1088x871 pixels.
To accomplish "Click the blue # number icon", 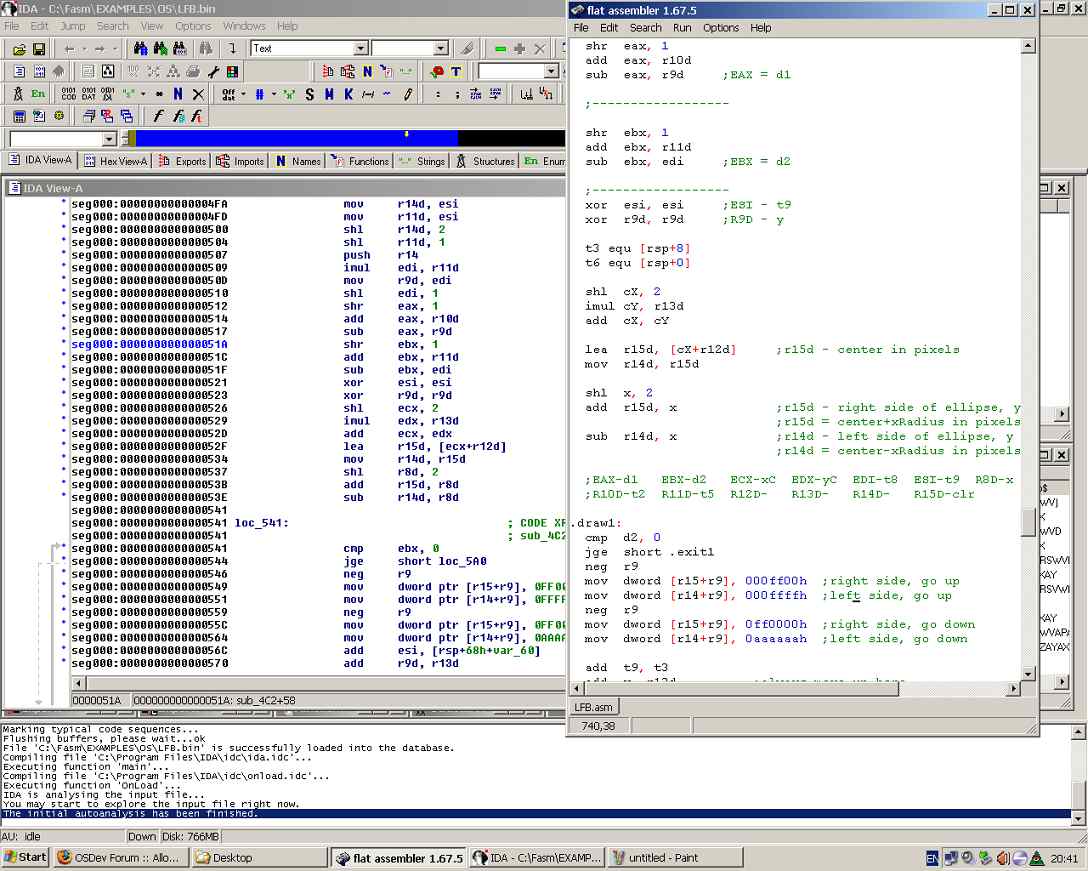I will (260, 94).
